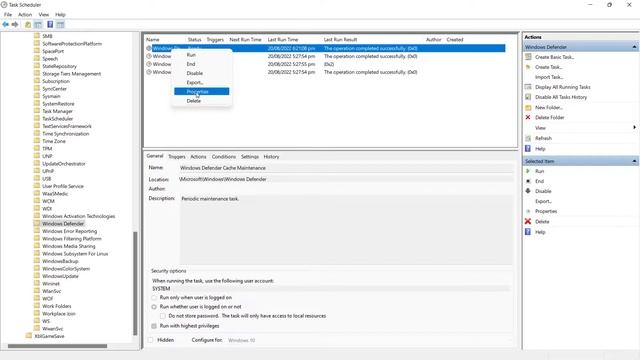Image resolution: width=640 pixels, height=360 pixels.
Task: Sort by the Last Run Result column header
Action: coord(340,40)
